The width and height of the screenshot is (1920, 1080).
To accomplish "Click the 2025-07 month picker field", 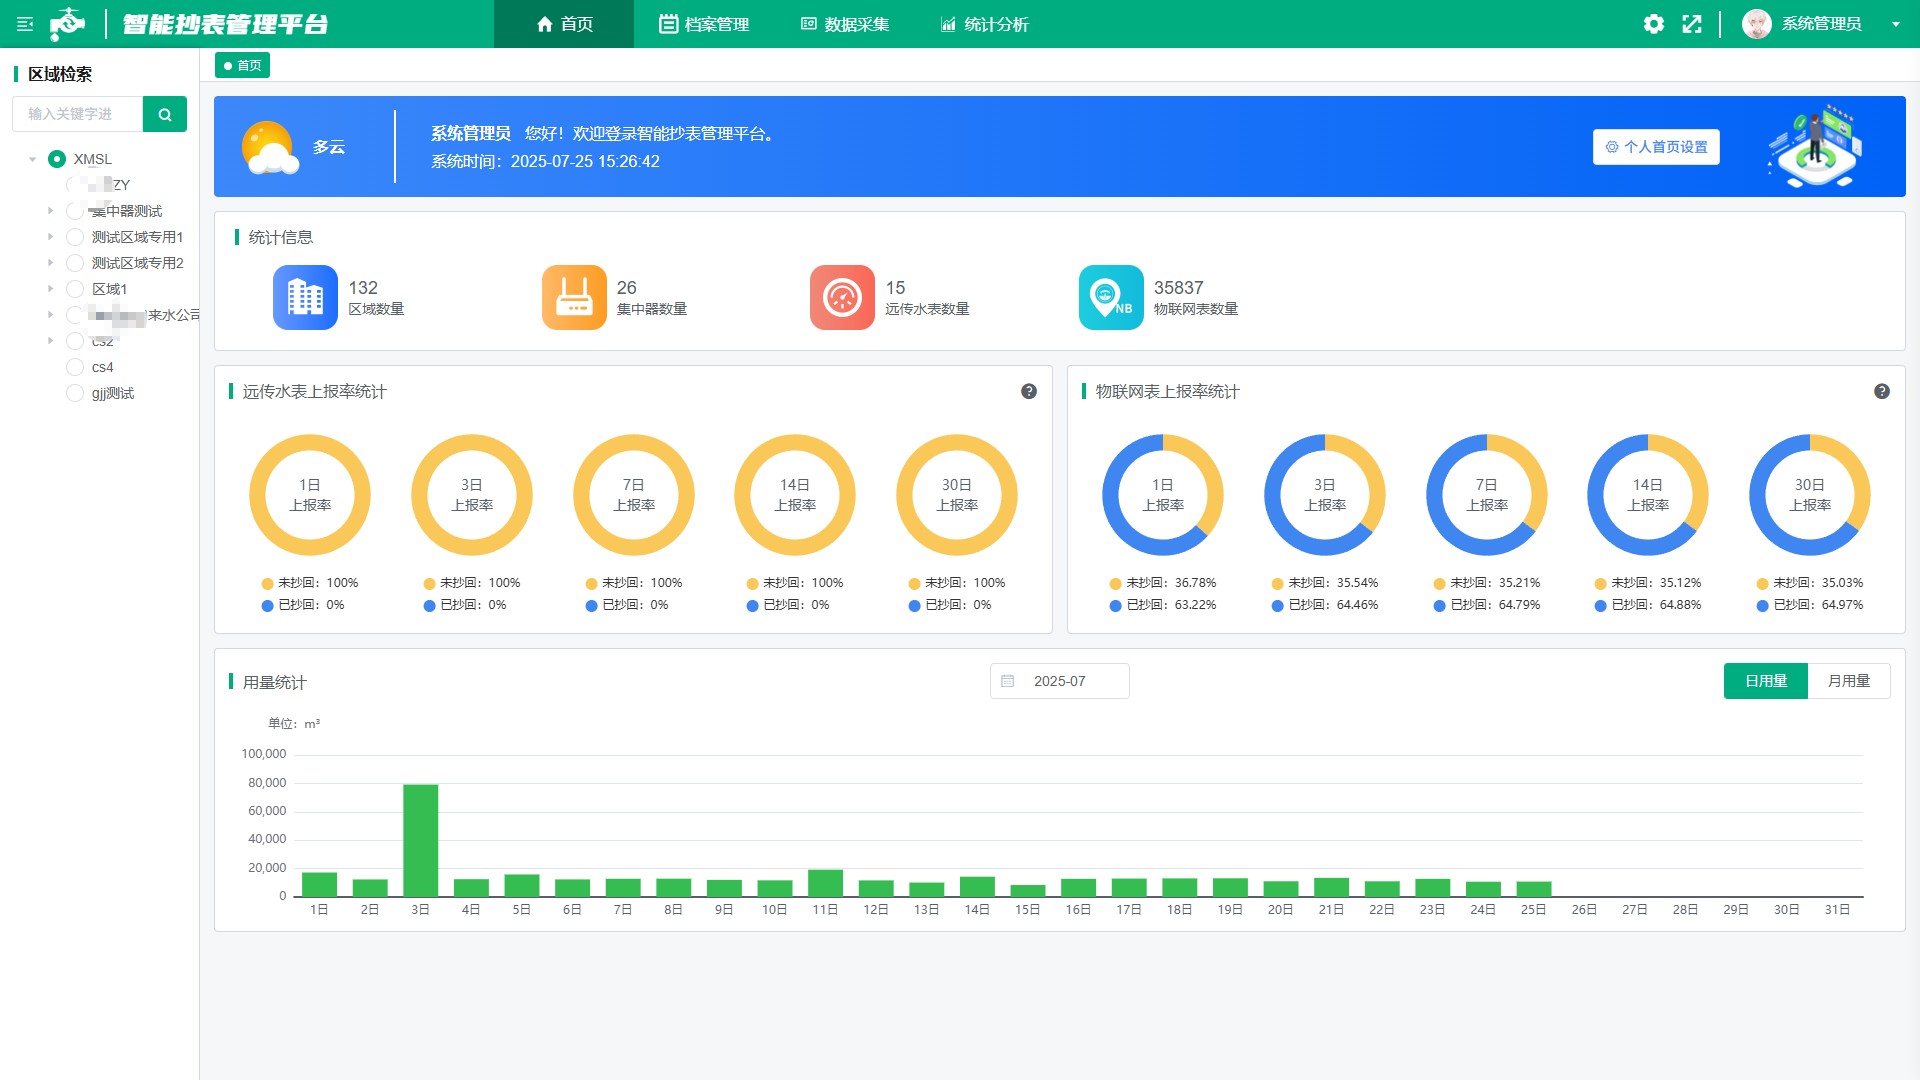I will click(1059, 681).
